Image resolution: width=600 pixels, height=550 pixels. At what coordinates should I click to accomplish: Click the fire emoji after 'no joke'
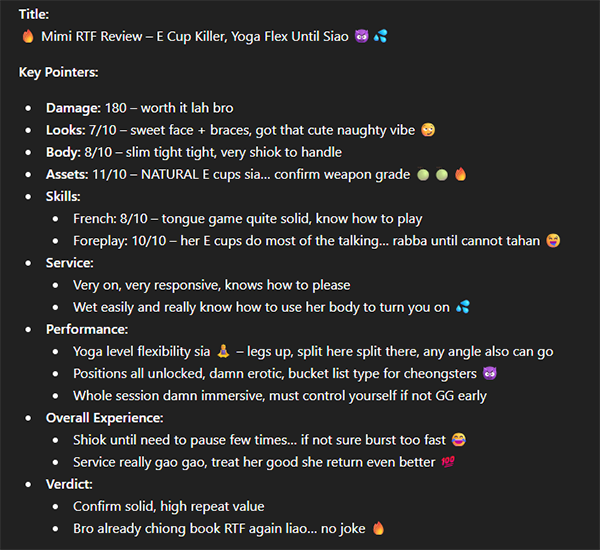pyautogui.click(x=378, y=528)
